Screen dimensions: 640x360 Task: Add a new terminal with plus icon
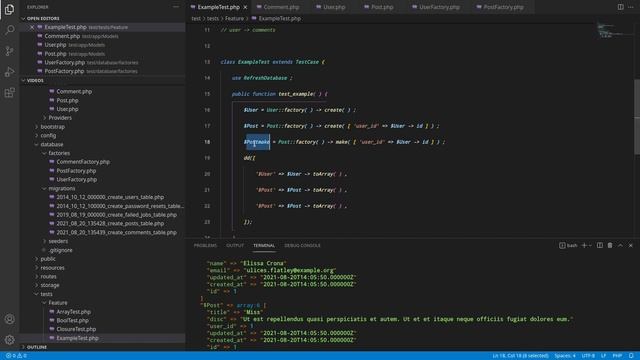(x=584, y=245)
